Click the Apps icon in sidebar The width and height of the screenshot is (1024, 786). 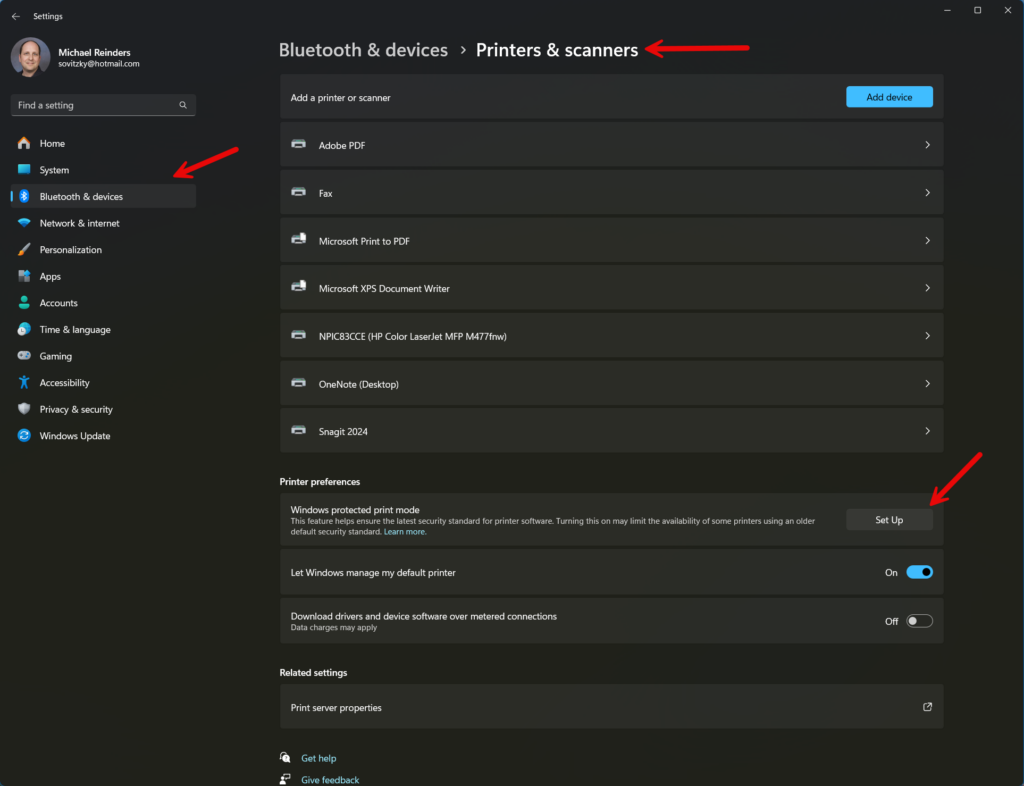[24, 276]
